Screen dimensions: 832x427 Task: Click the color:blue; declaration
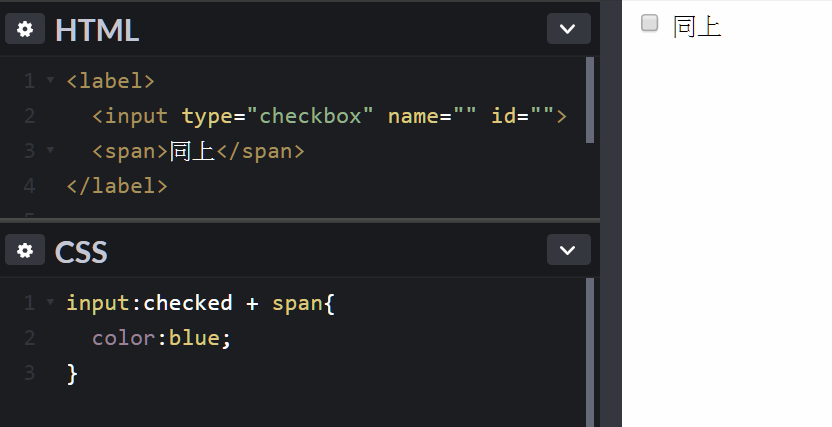coord(162,338)
